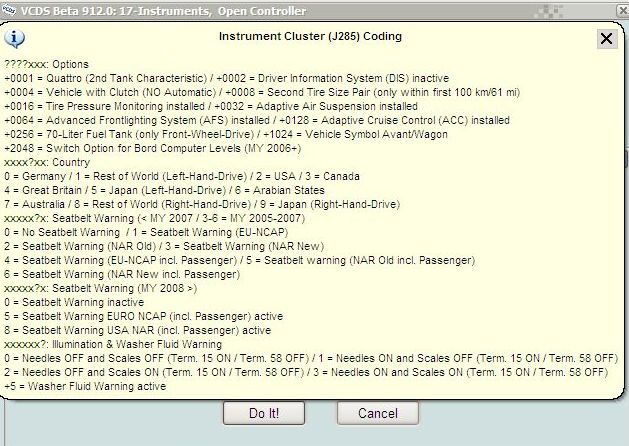
Task: Click the 'xxxx?xx: Country' line
Action: click(x=47, y=162)
